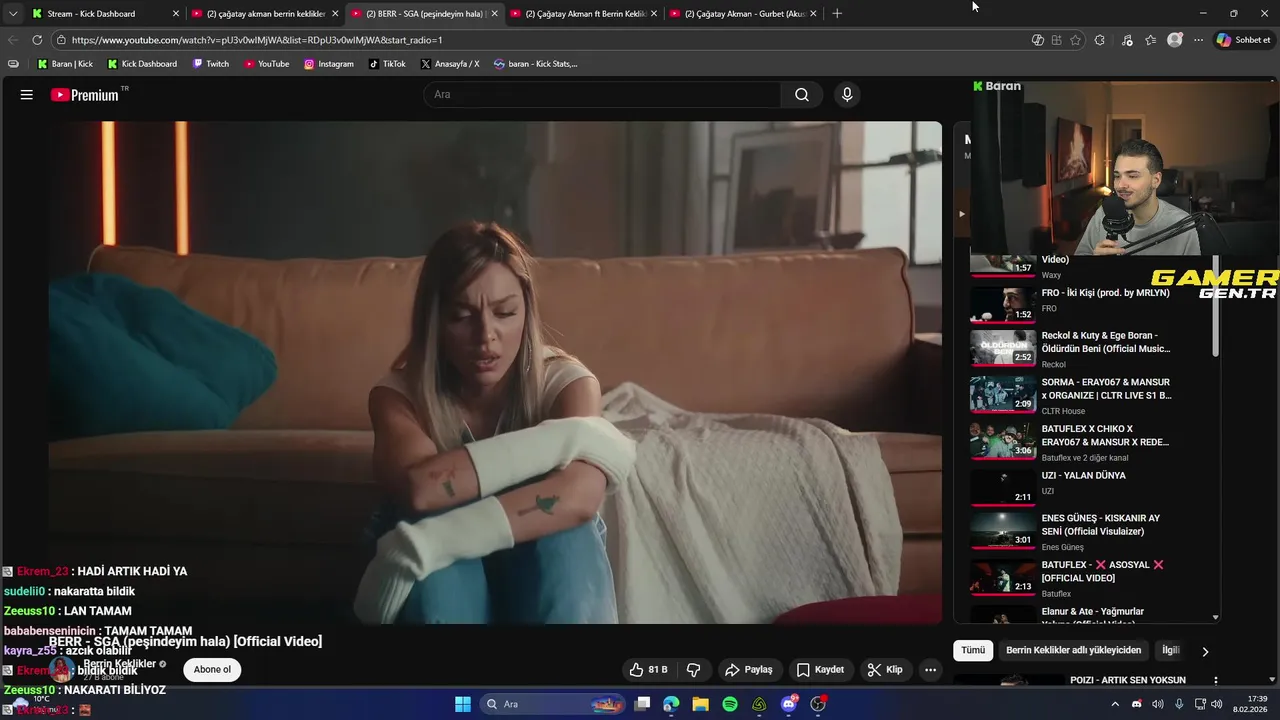The image size is (1280, 720).
Task: Select the Tümü filter chip
Action: click(x=973, y=650)
